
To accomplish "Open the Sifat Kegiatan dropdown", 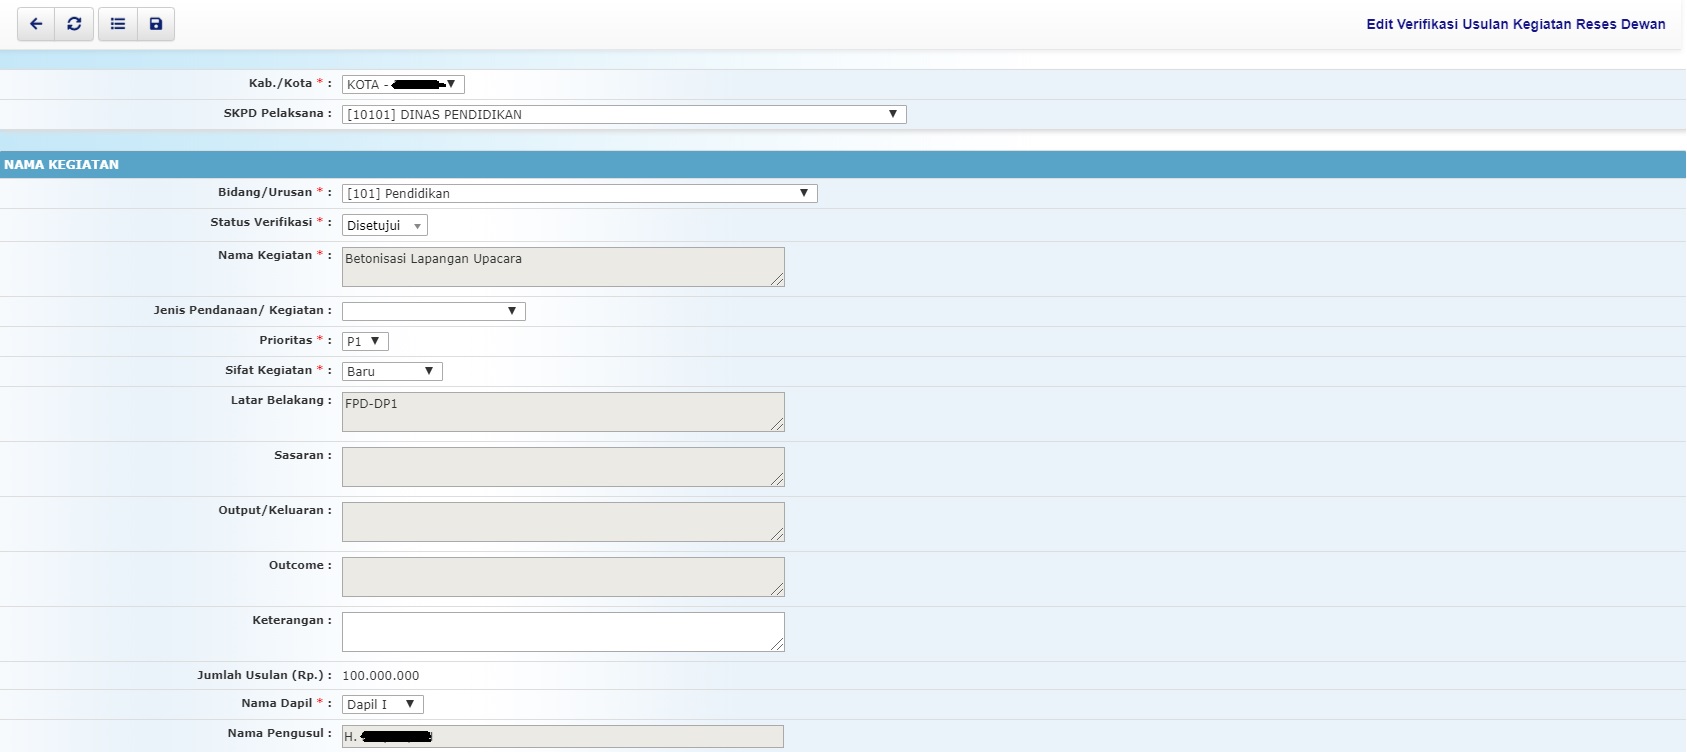I will (x=392, y=372).
